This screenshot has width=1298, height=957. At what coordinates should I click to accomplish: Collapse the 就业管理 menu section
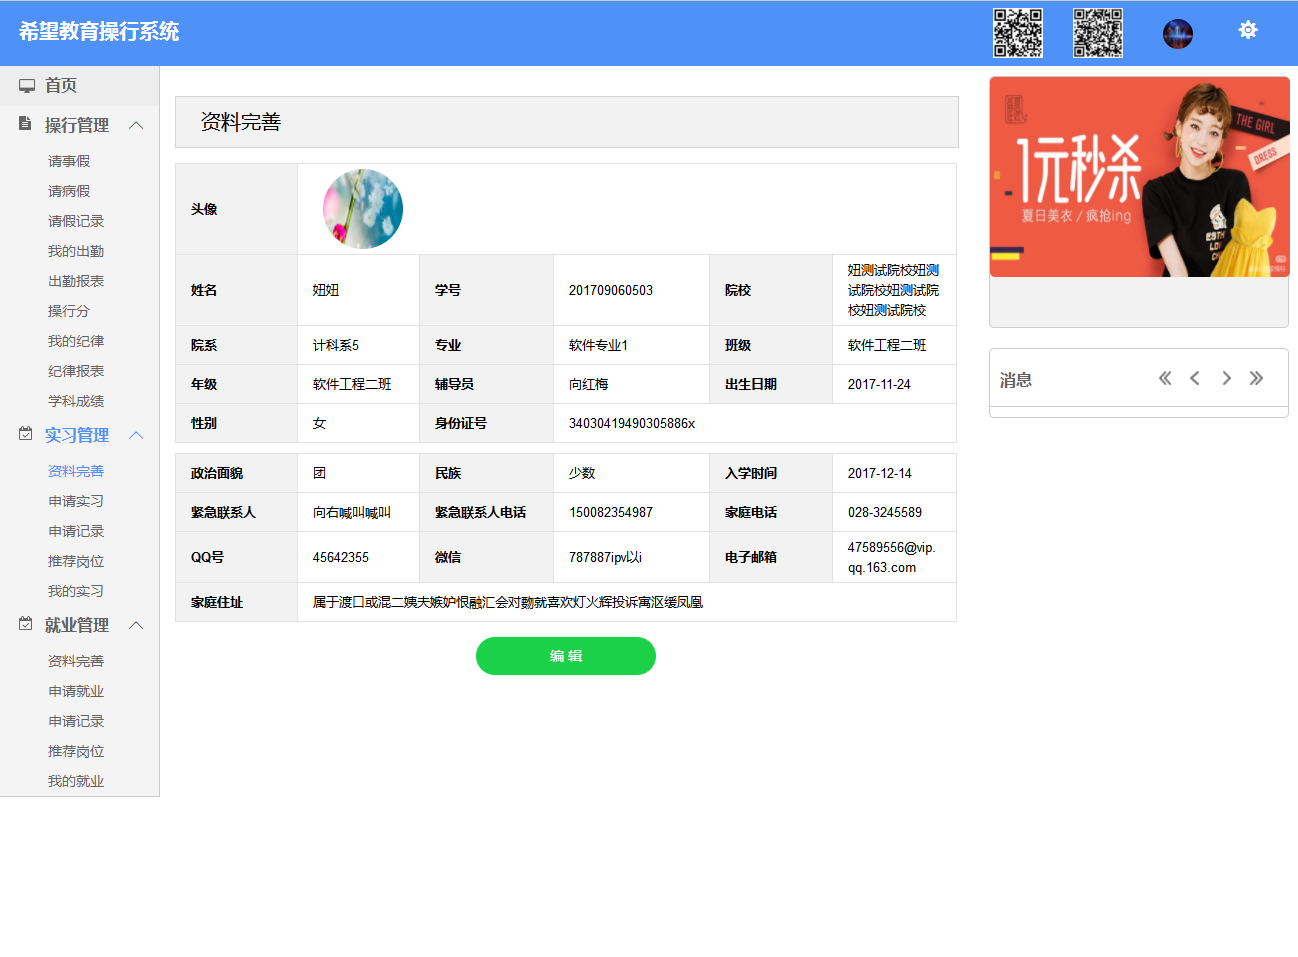pos(137,625)
